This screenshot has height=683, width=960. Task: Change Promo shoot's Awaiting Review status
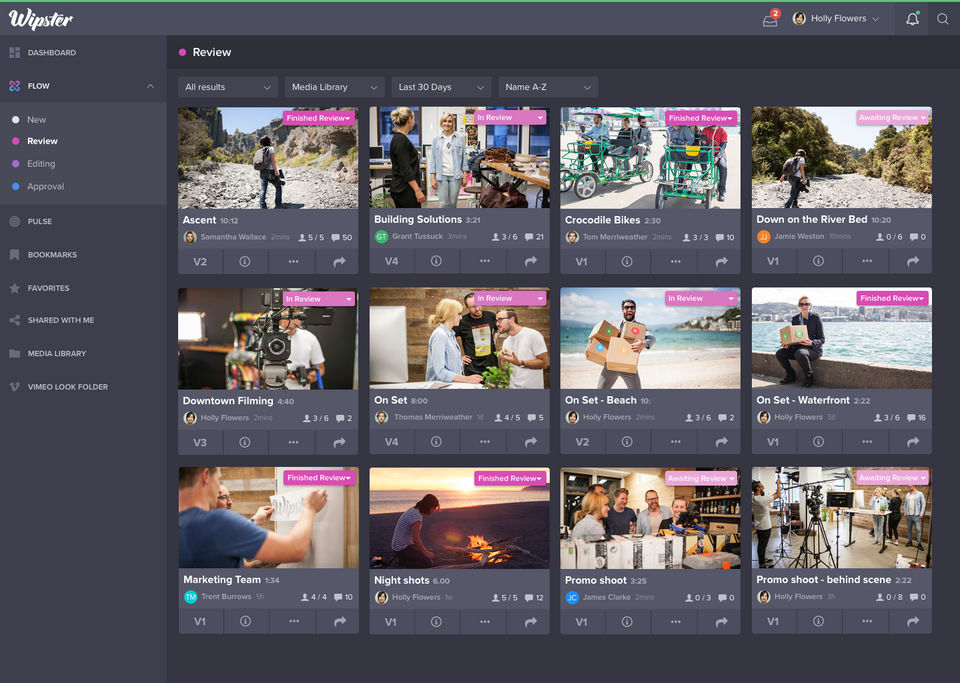[x=701, y=478]
